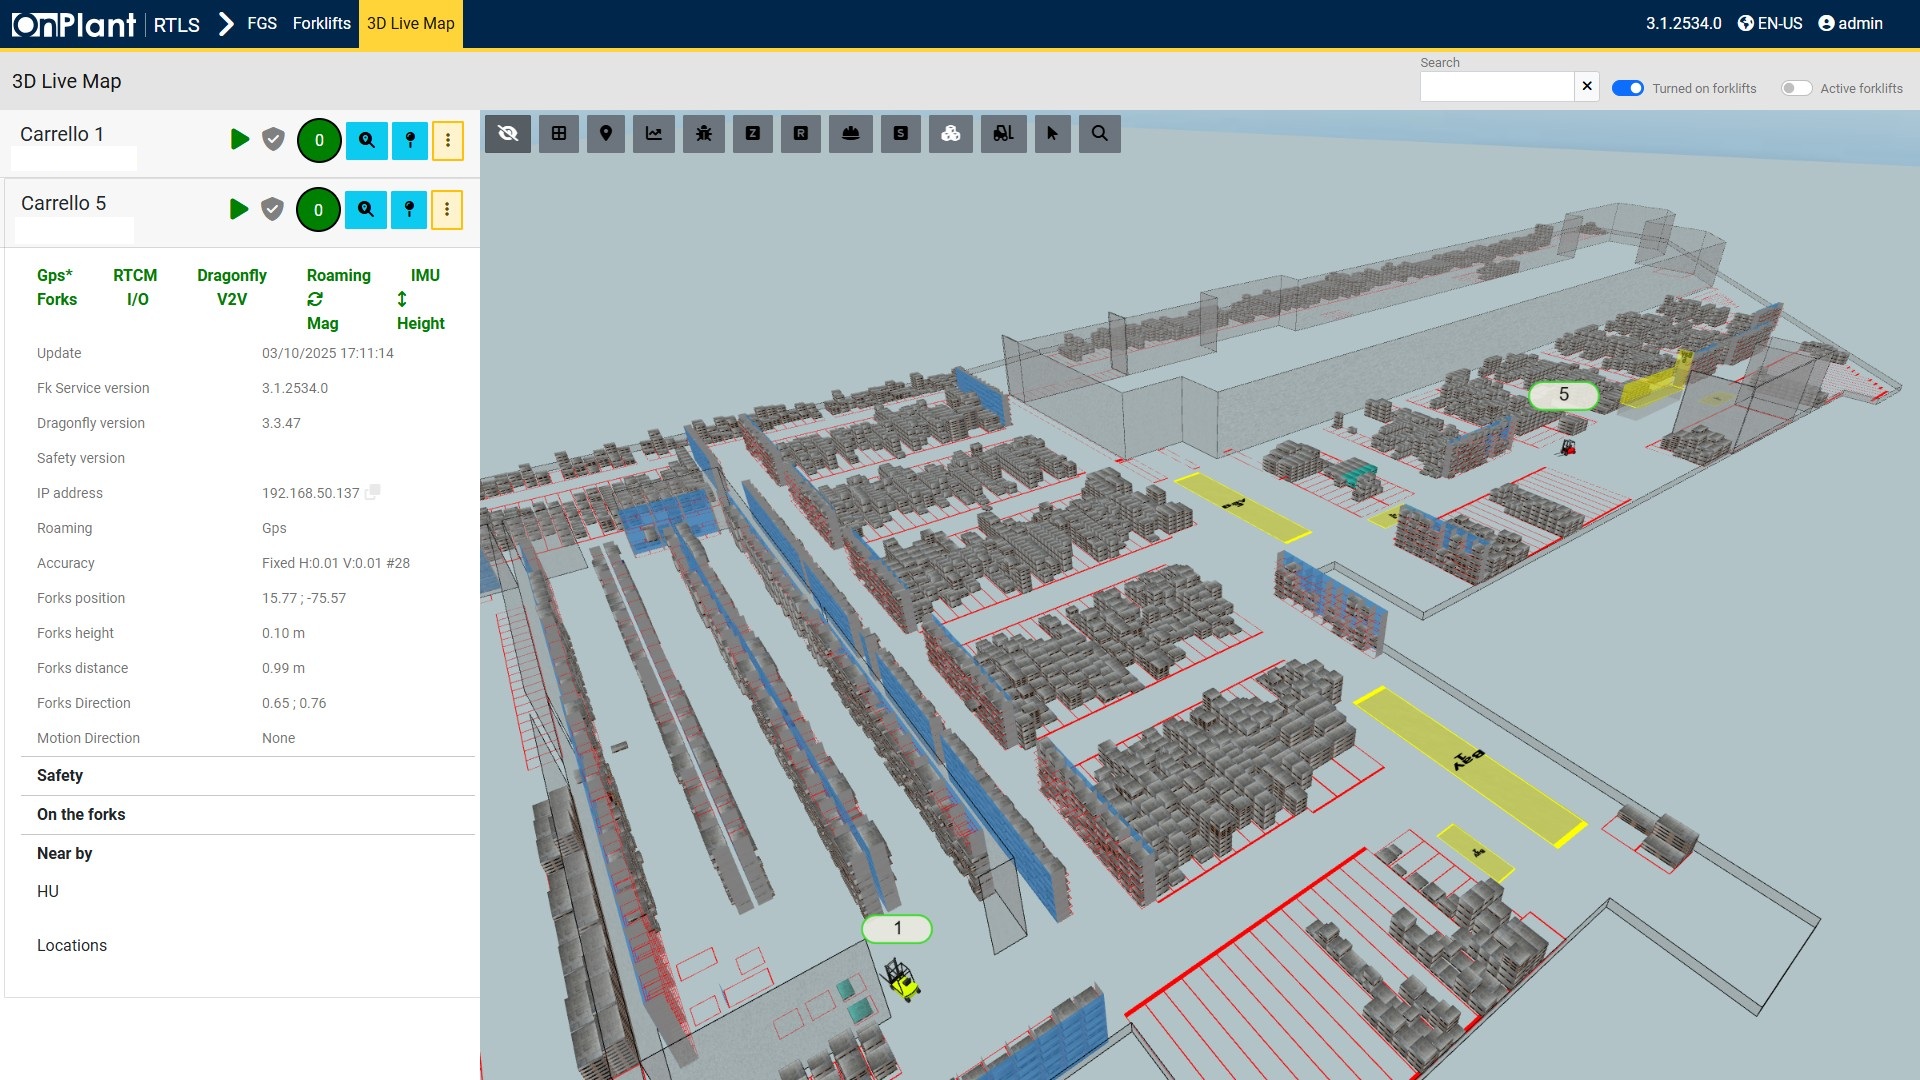Viewport: 1920px width, 1080px height.
Task: Open the EN-US language selector
Action: tap(1770, 23)
